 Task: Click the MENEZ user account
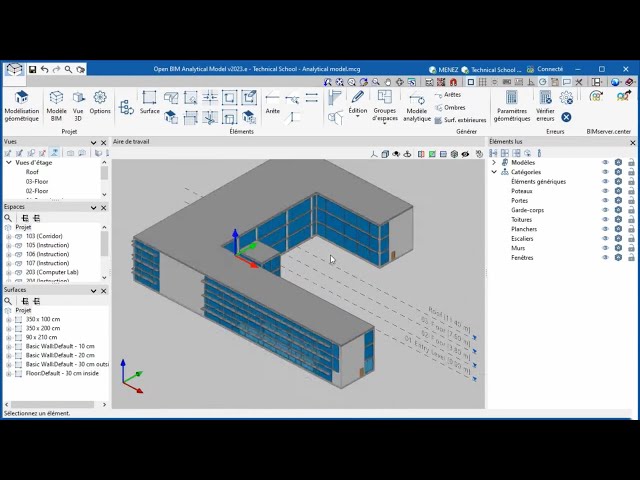(443, 69)
